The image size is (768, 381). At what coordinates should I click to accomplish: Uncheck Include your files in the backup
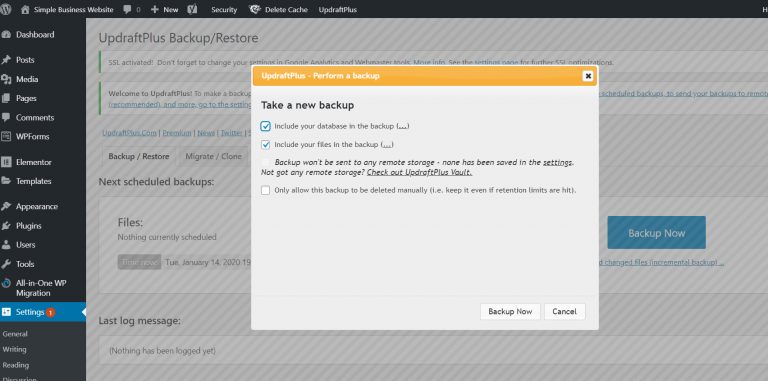(265, 145)
